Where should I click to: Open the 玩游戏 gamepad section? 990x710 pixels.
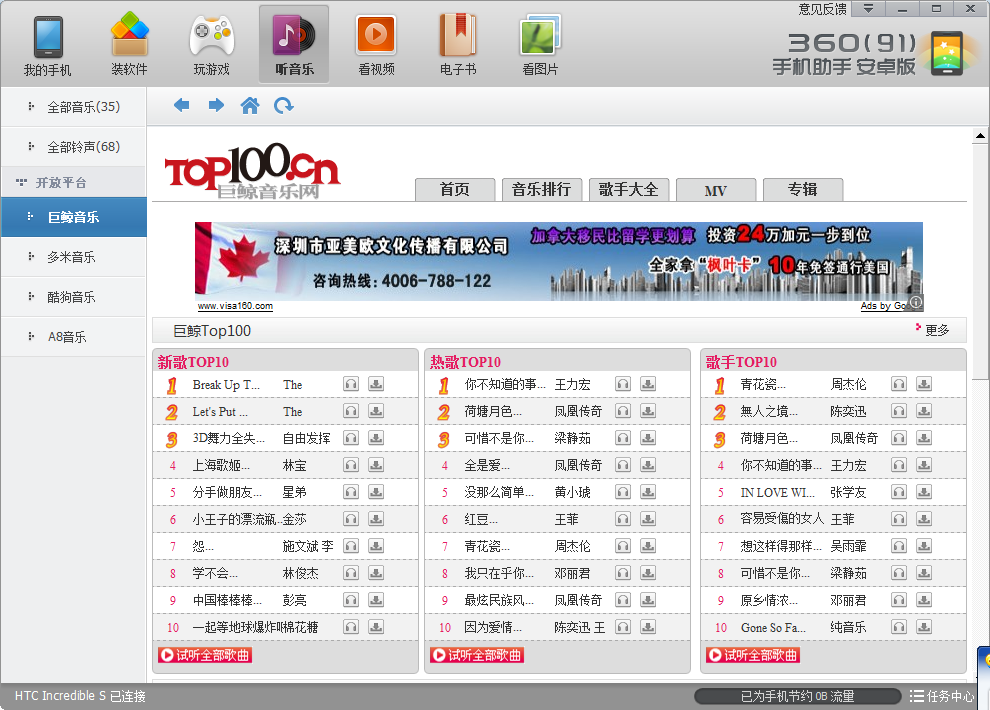coord(212,45)
